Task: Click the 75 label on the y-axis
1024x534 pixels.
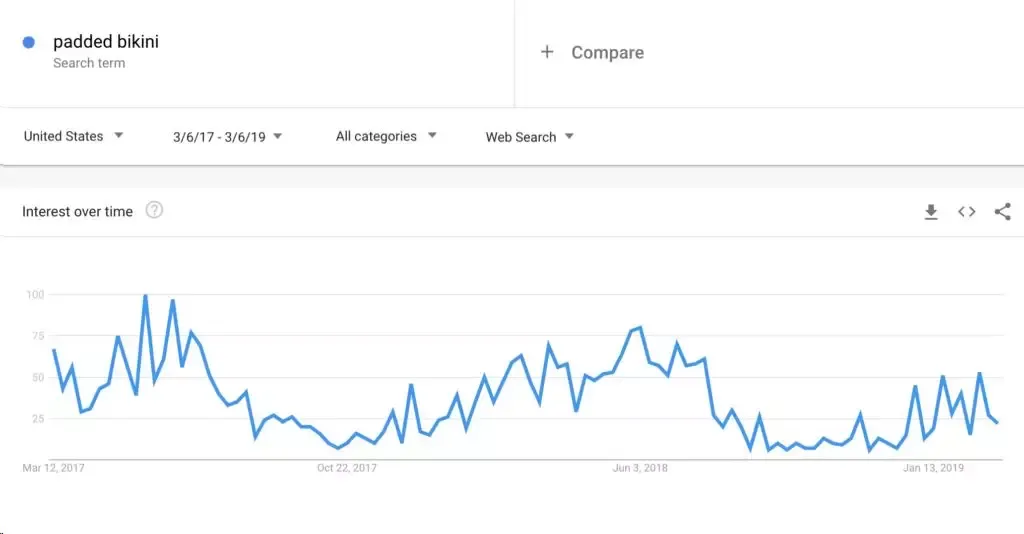Action: 37,336
